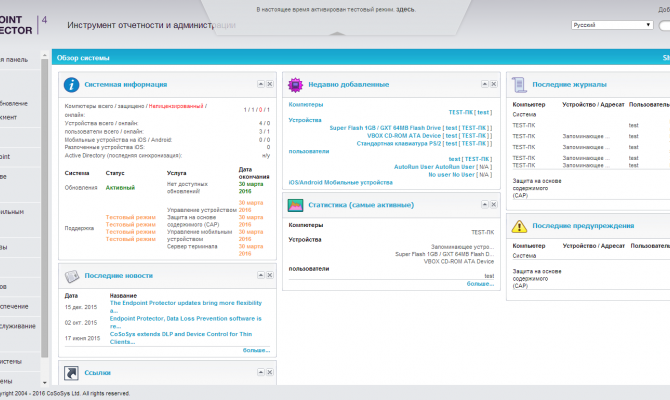Close the Ссылки panel
This screenshot has height=400, width=670.
270,372
